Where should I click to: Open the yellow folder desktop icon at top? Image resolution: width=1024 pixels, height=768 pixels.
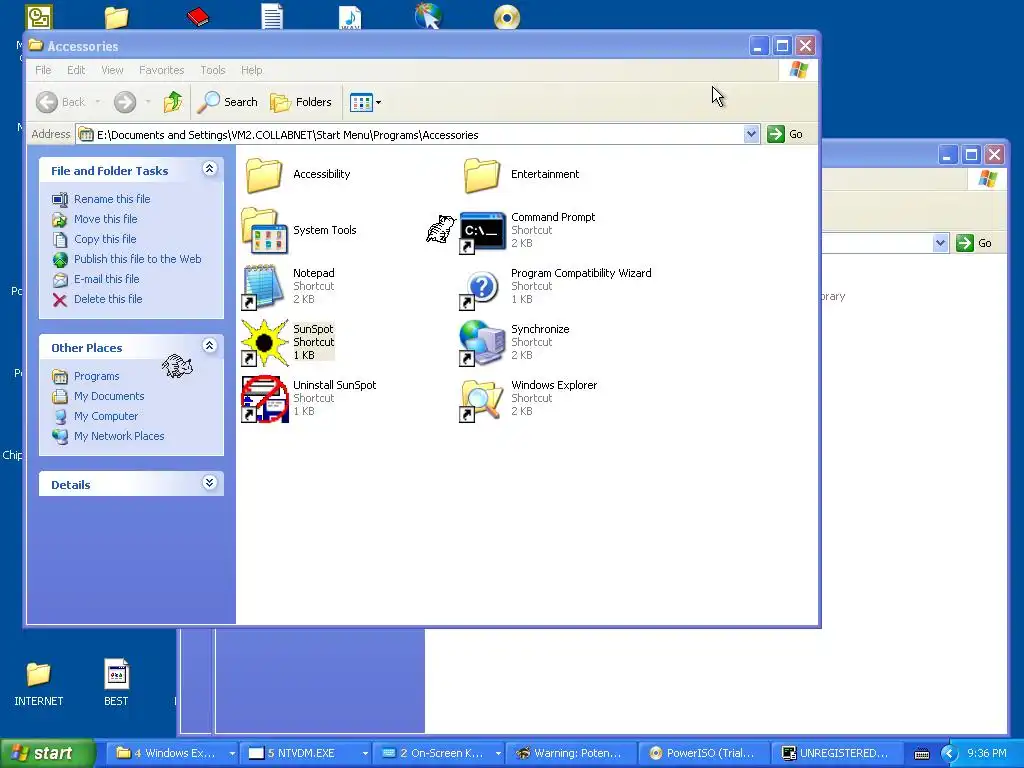[x=117, y=17]
